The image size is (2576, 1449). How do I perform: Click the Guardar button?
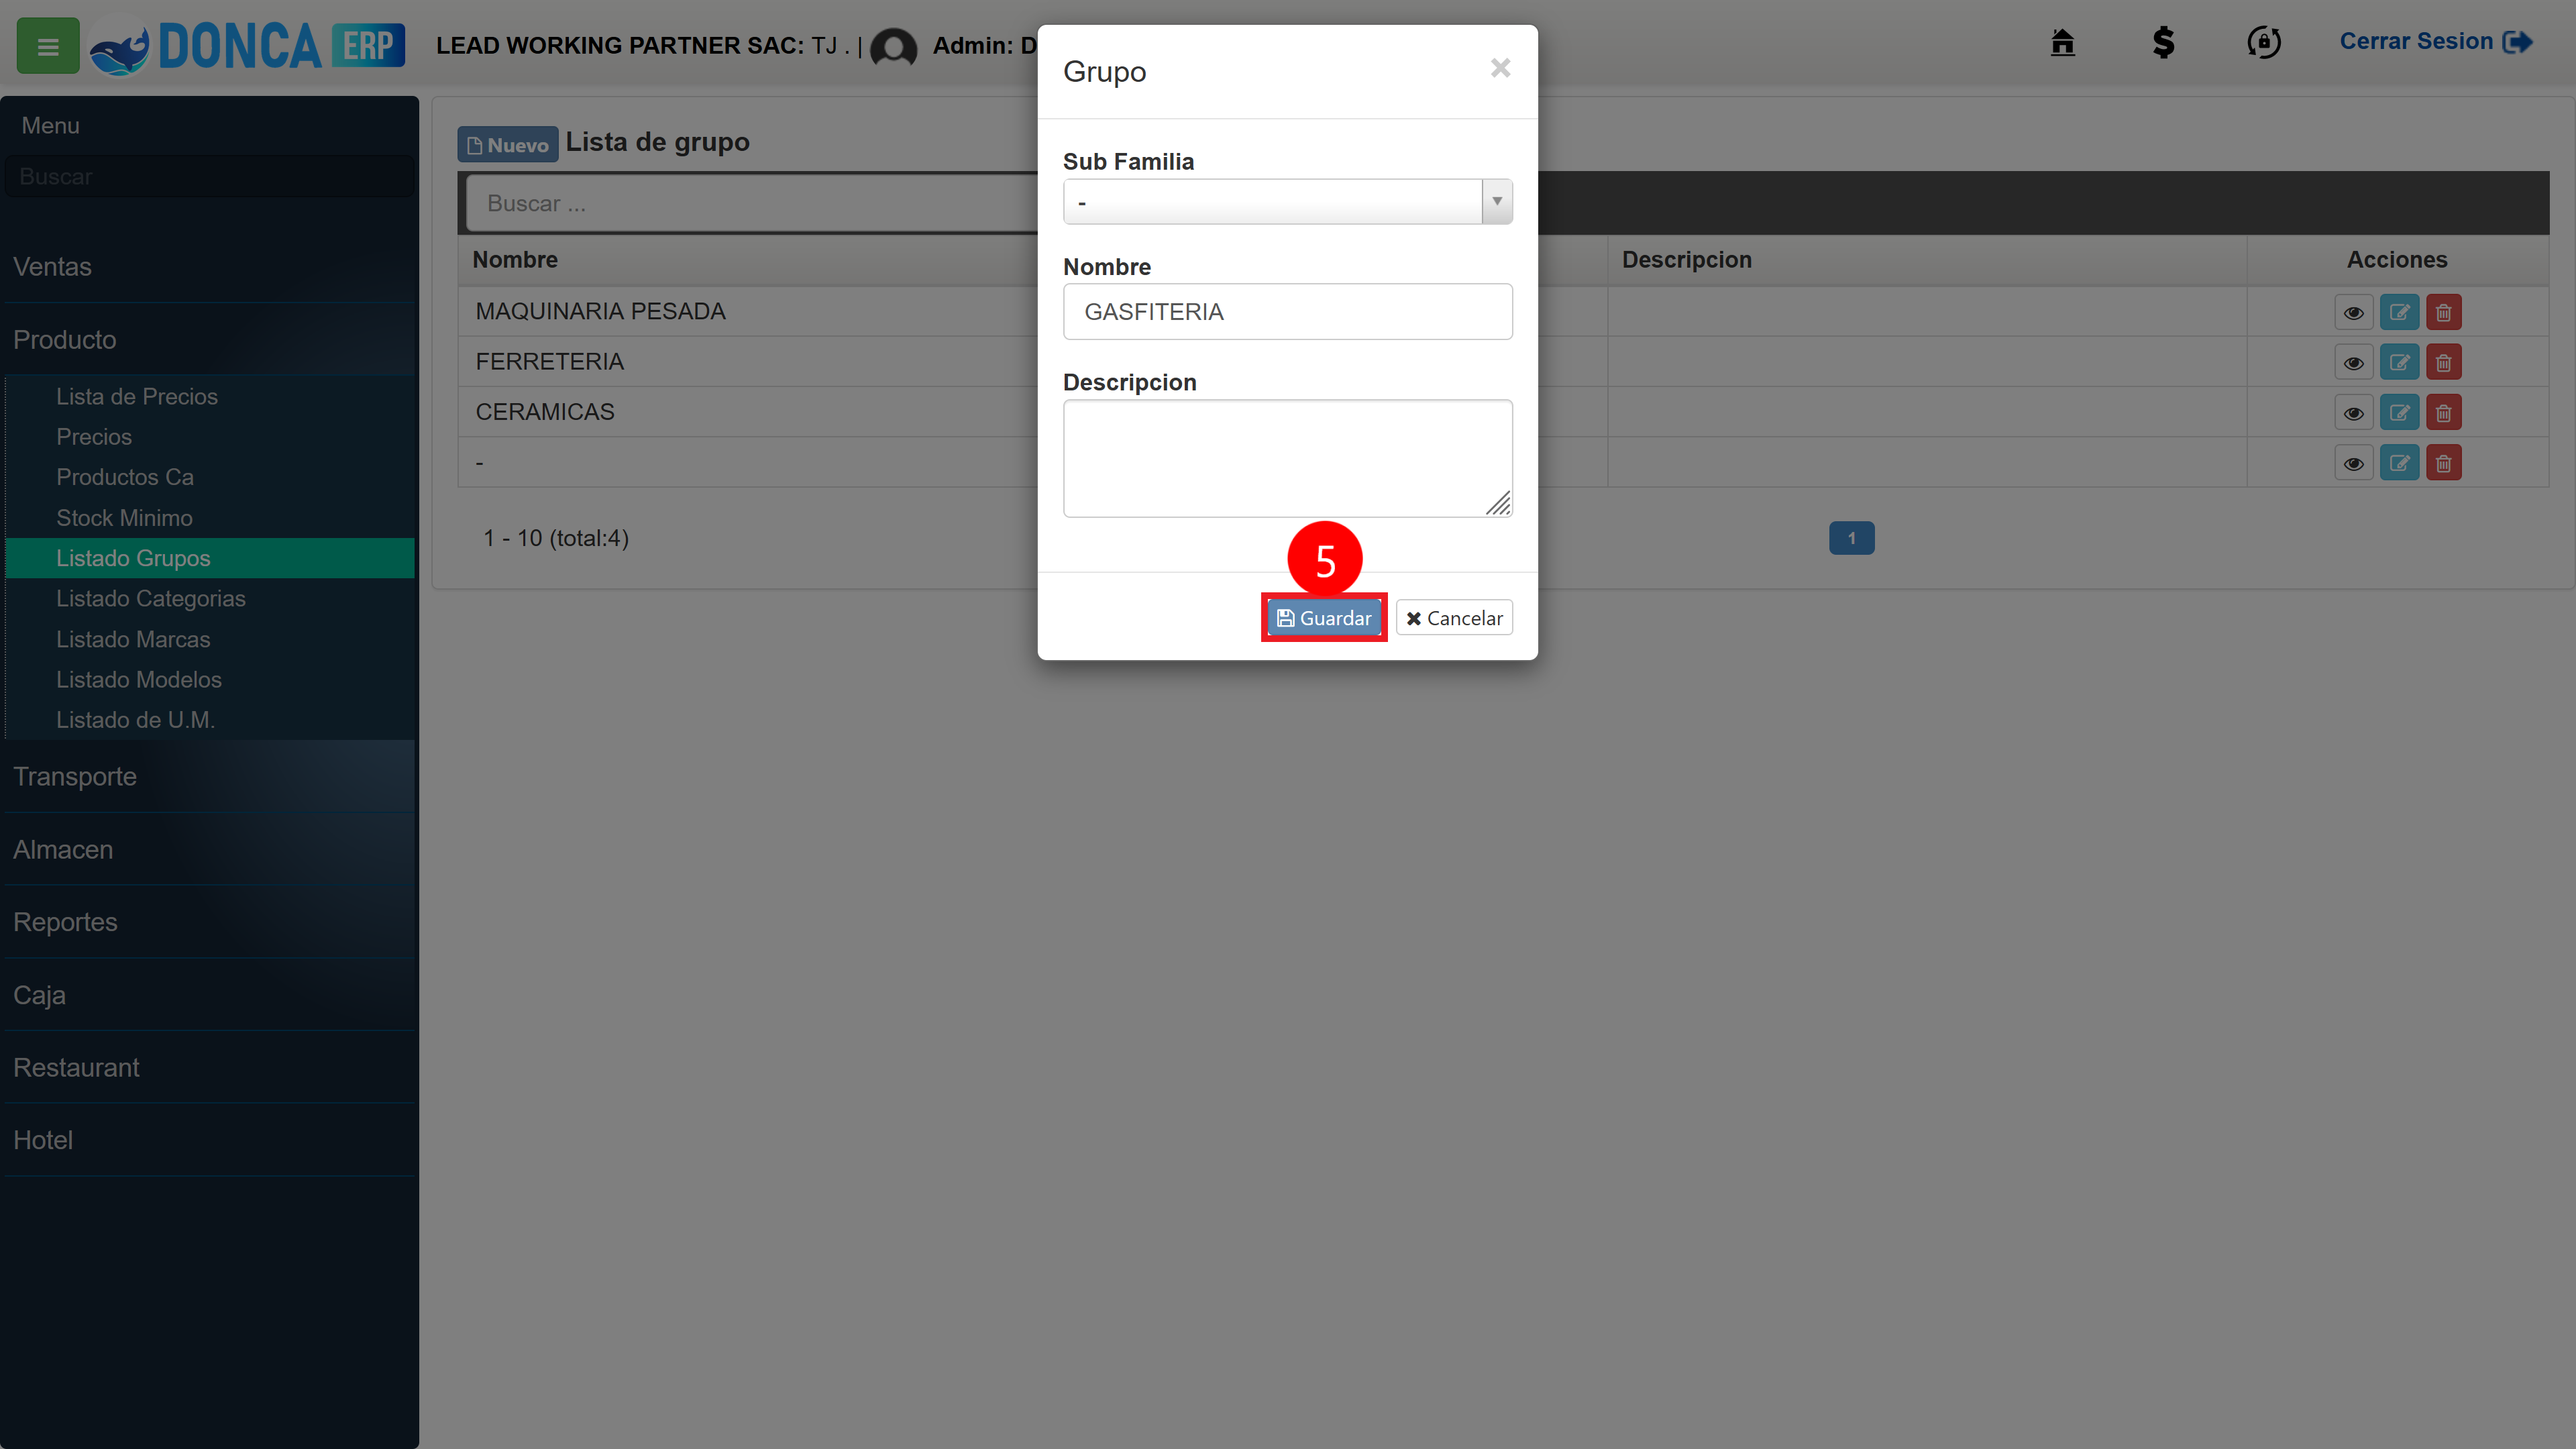click(1324, 618)
